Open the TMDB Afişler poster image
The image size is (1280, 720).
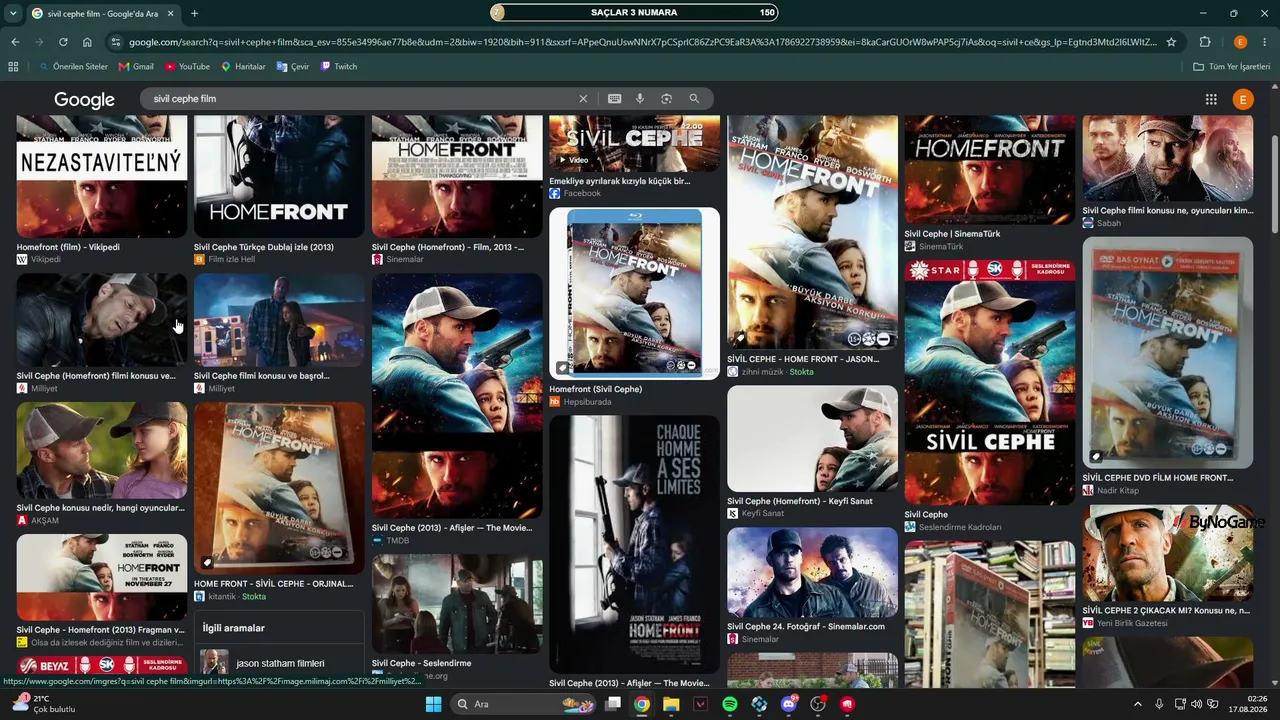457,396
